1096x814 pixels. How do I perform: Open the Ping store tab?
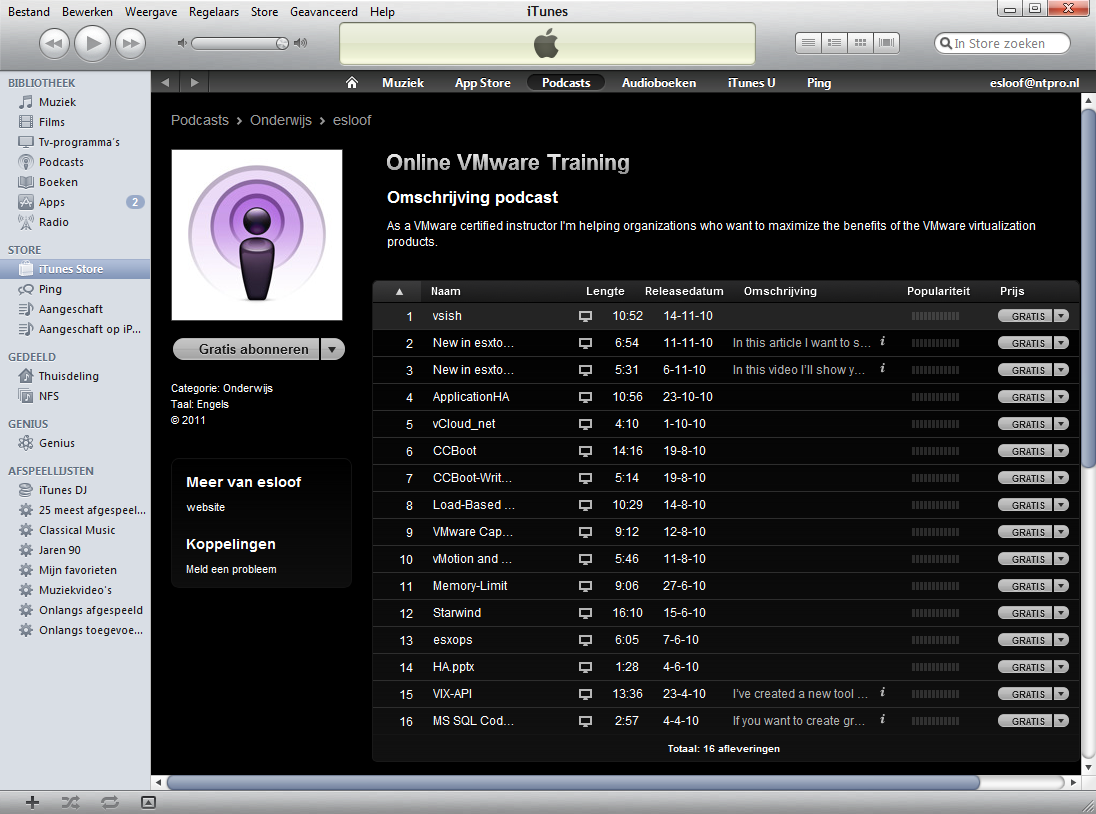819,82
